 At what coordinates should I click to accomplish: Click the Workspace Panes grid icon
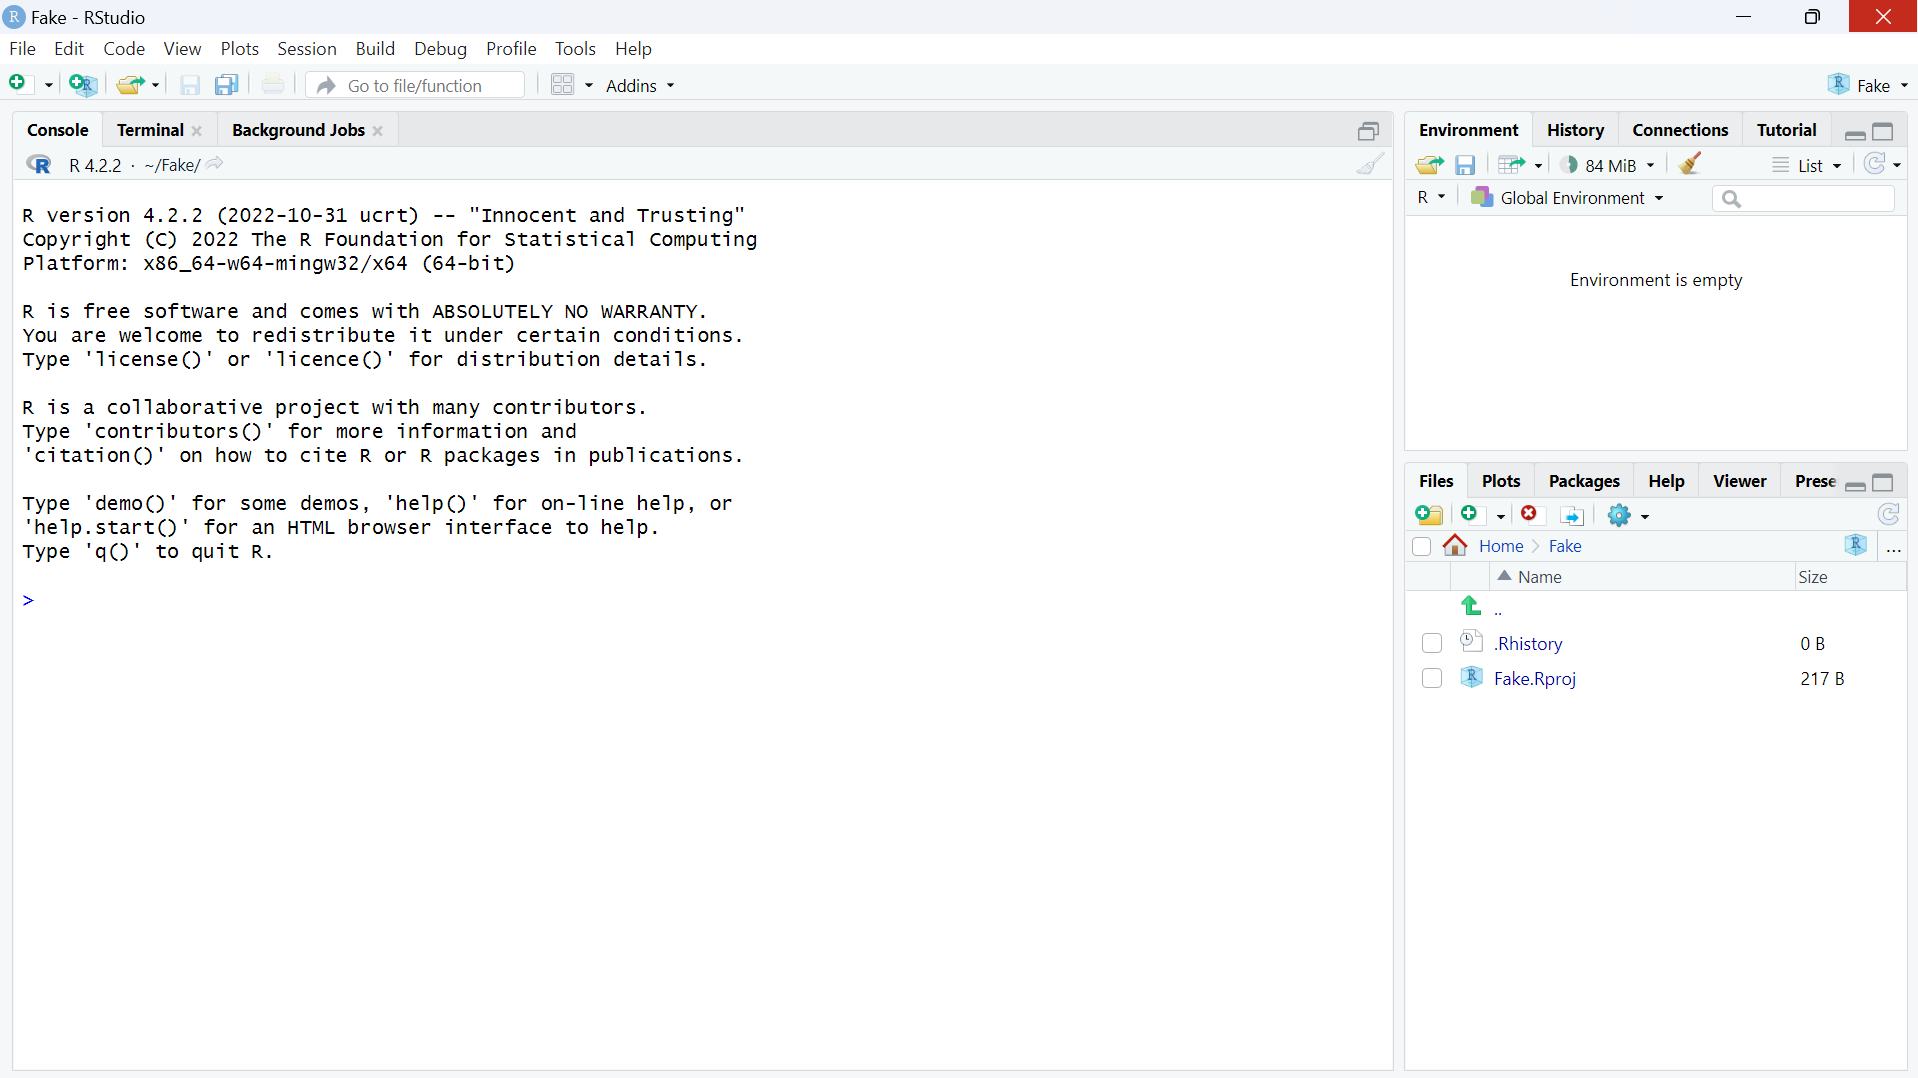(x=563, y=85)
